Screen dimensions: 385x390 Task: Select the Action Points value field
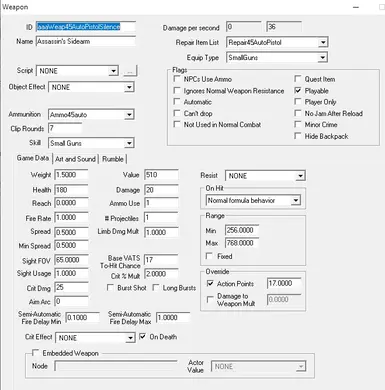284,283
